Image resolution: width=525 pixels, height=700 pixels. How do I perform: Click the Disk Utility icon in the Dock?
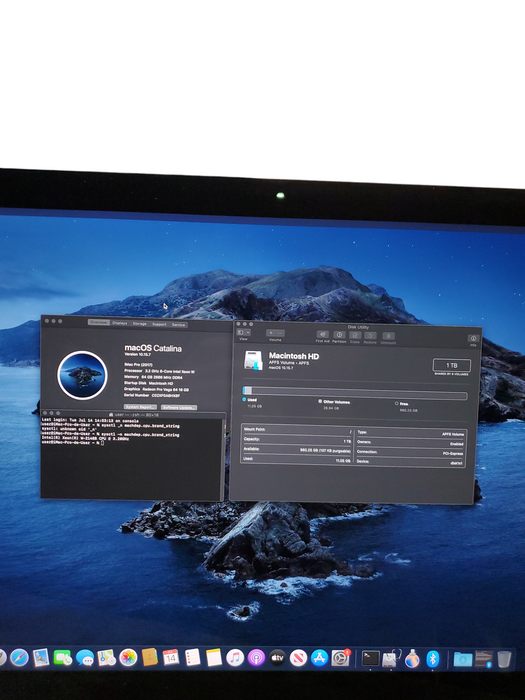391,659
